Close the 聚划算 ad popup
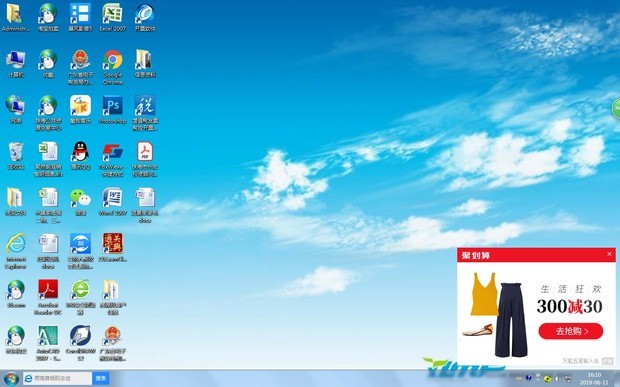Screen dimensions: 620x387 609,254
